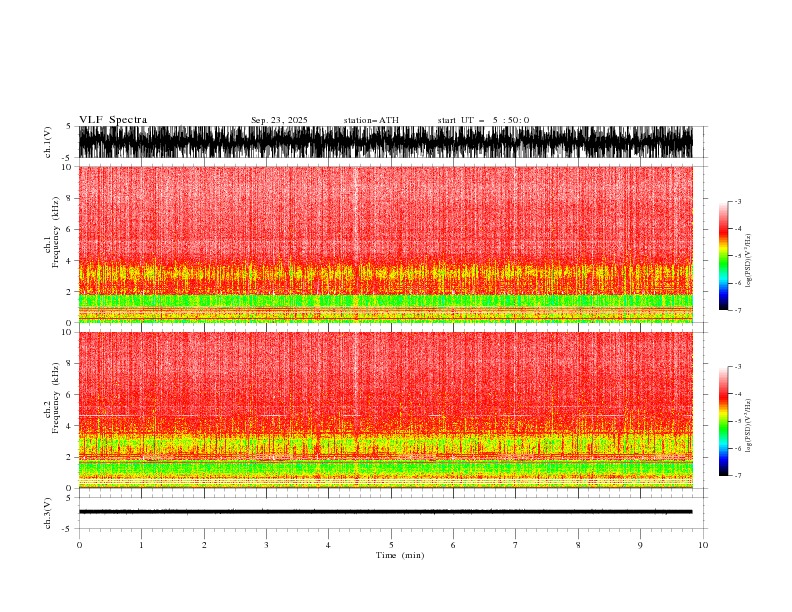Click the upper colorbar's log(PSD) unit label
This screenshot has height=612, width=792.
tap(748, 261)
